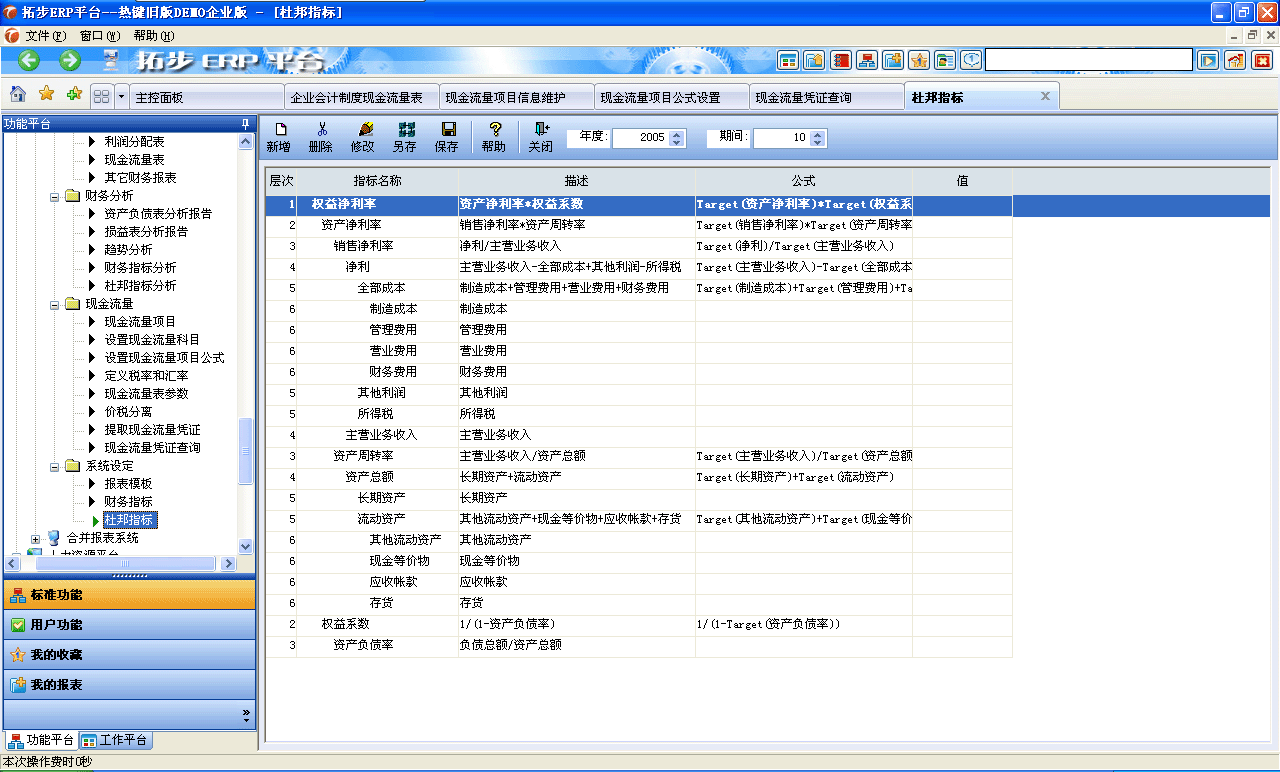Click the 关闭 close icon in the toolbar
Image resolution: width=1280 pixels, height=772 pixels.
[540, 136]
